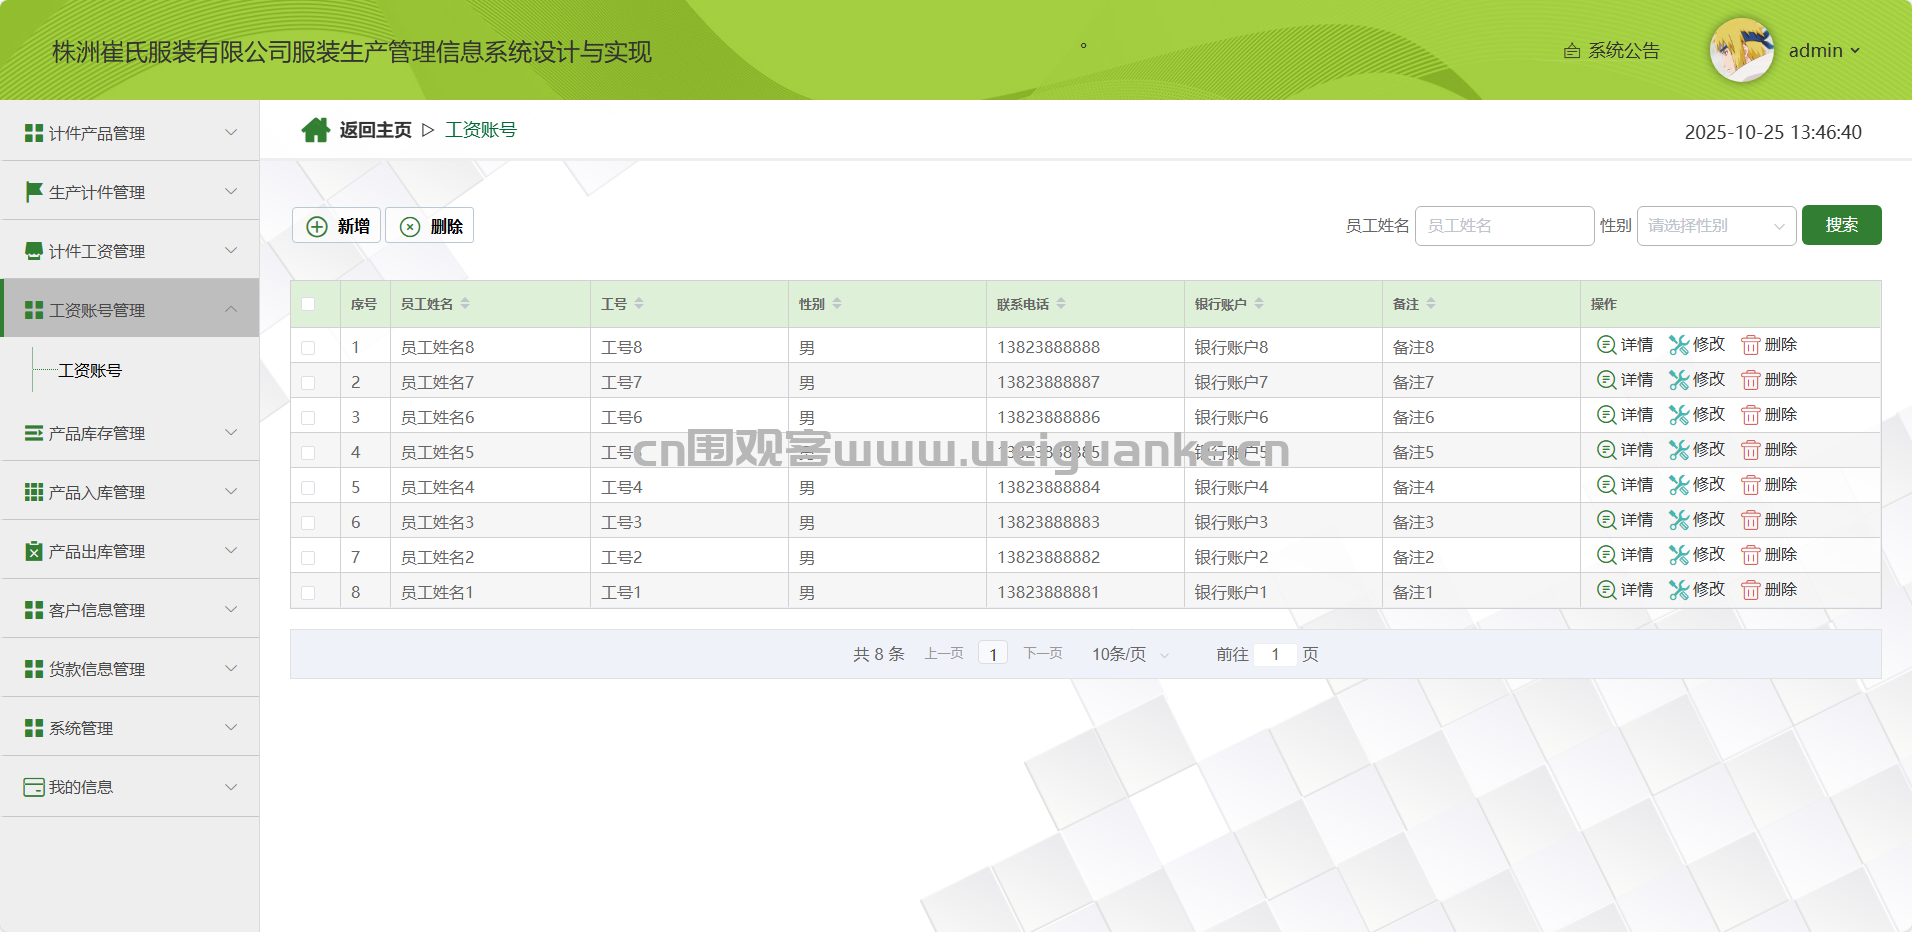The image size is (1912, 932).
Task: Click the home icon beside 返回主页
Action: pyautogui.click(x=315, y=130)
